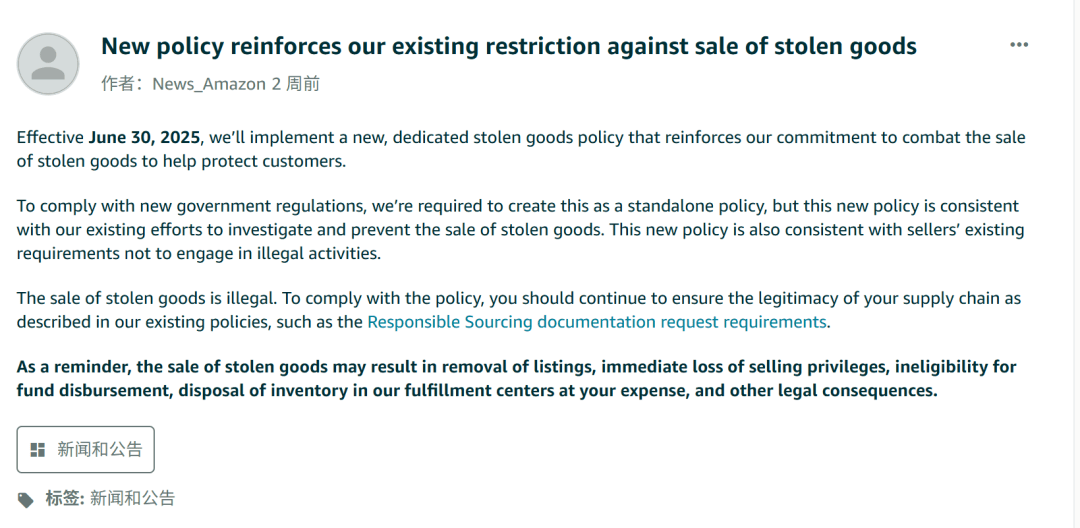Click the '作者：' label text

[x=125, y=84]
